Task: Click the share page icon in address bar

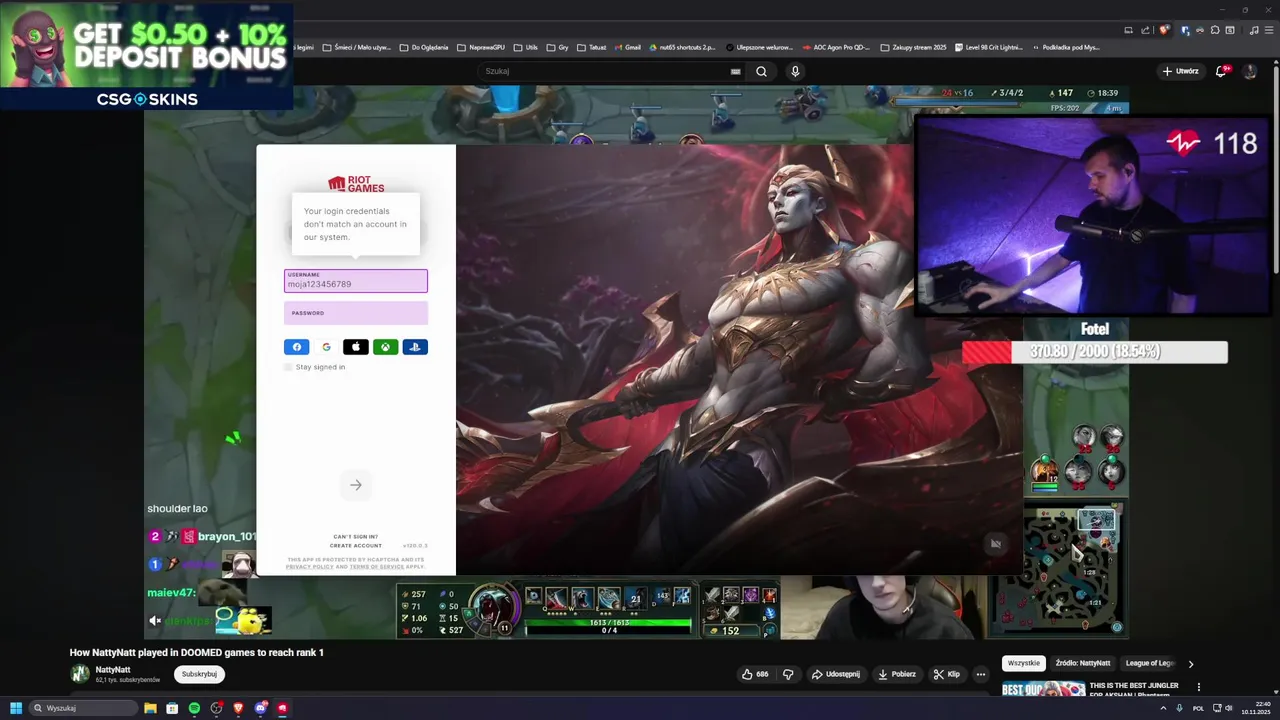Action: tap(1146, 30)
